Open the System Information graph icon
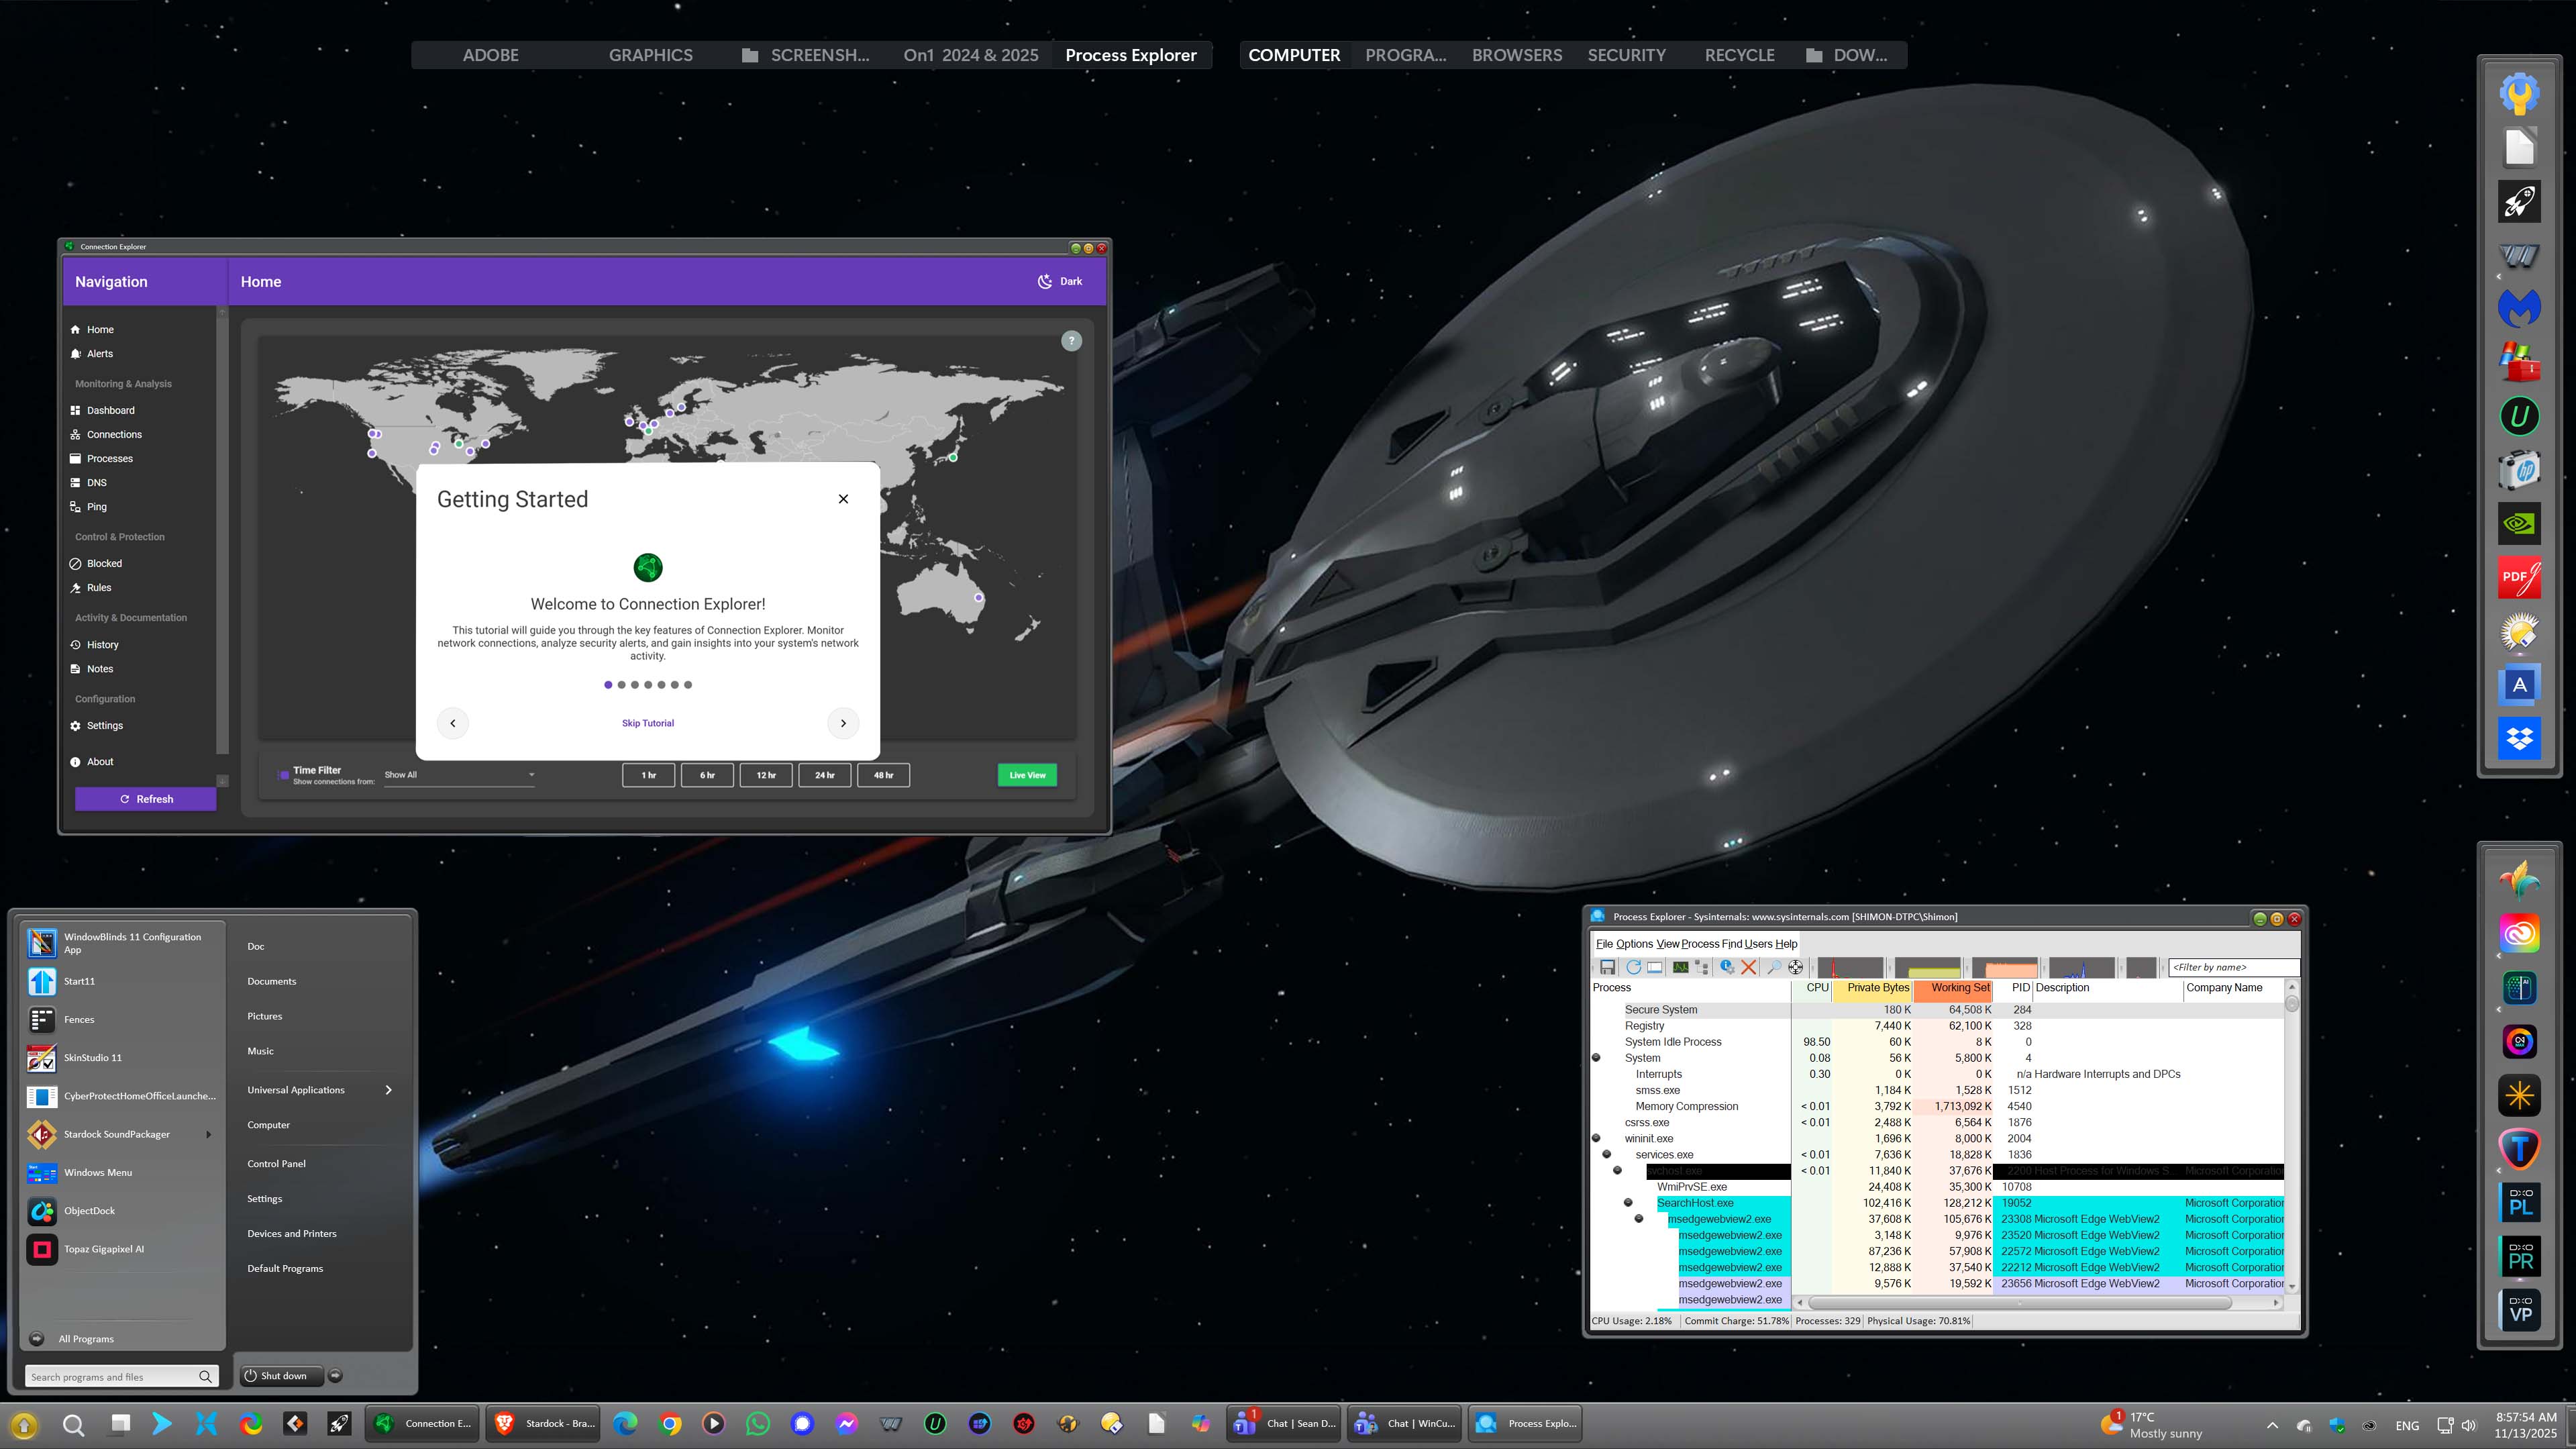 click(1680, 967)
